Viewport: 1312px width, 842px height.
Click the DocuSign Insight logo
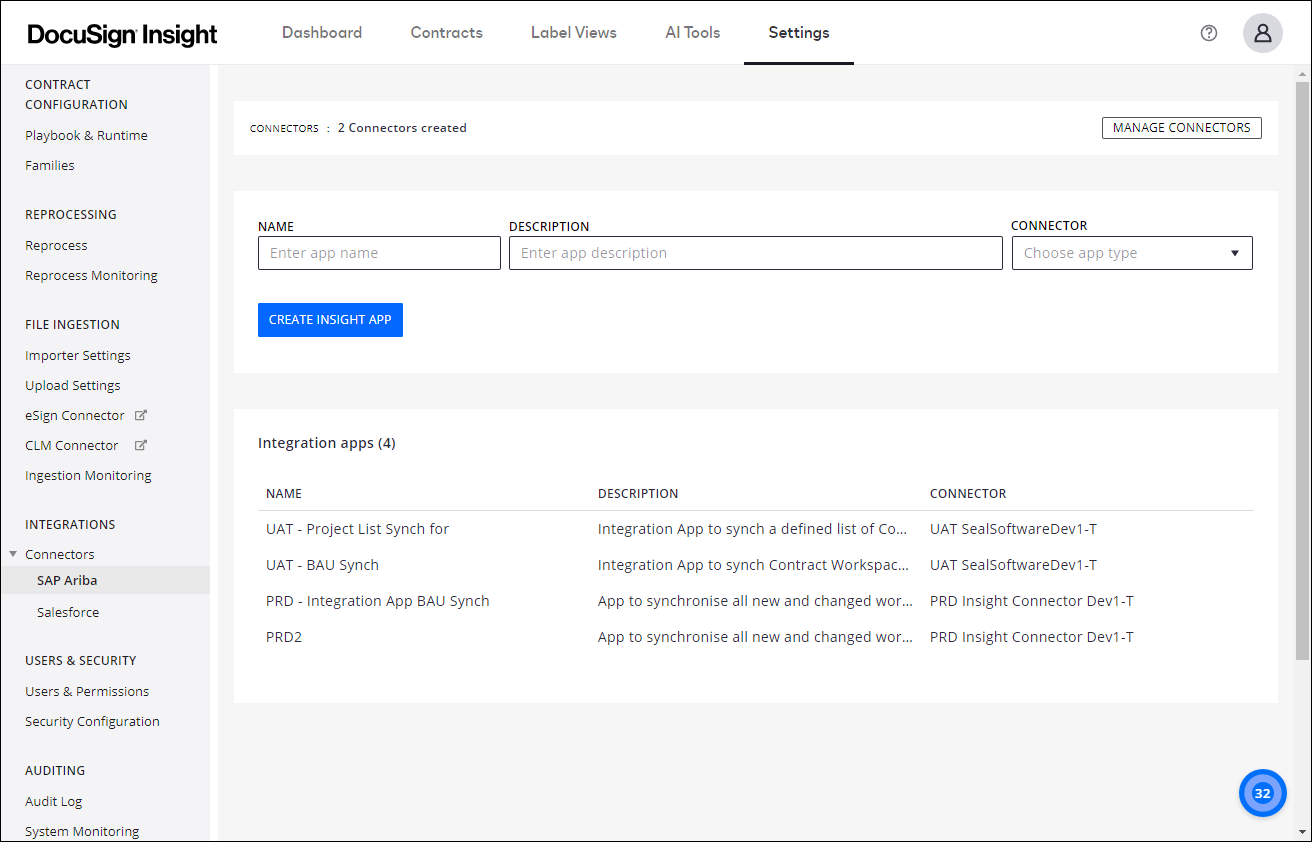point(122,34)
